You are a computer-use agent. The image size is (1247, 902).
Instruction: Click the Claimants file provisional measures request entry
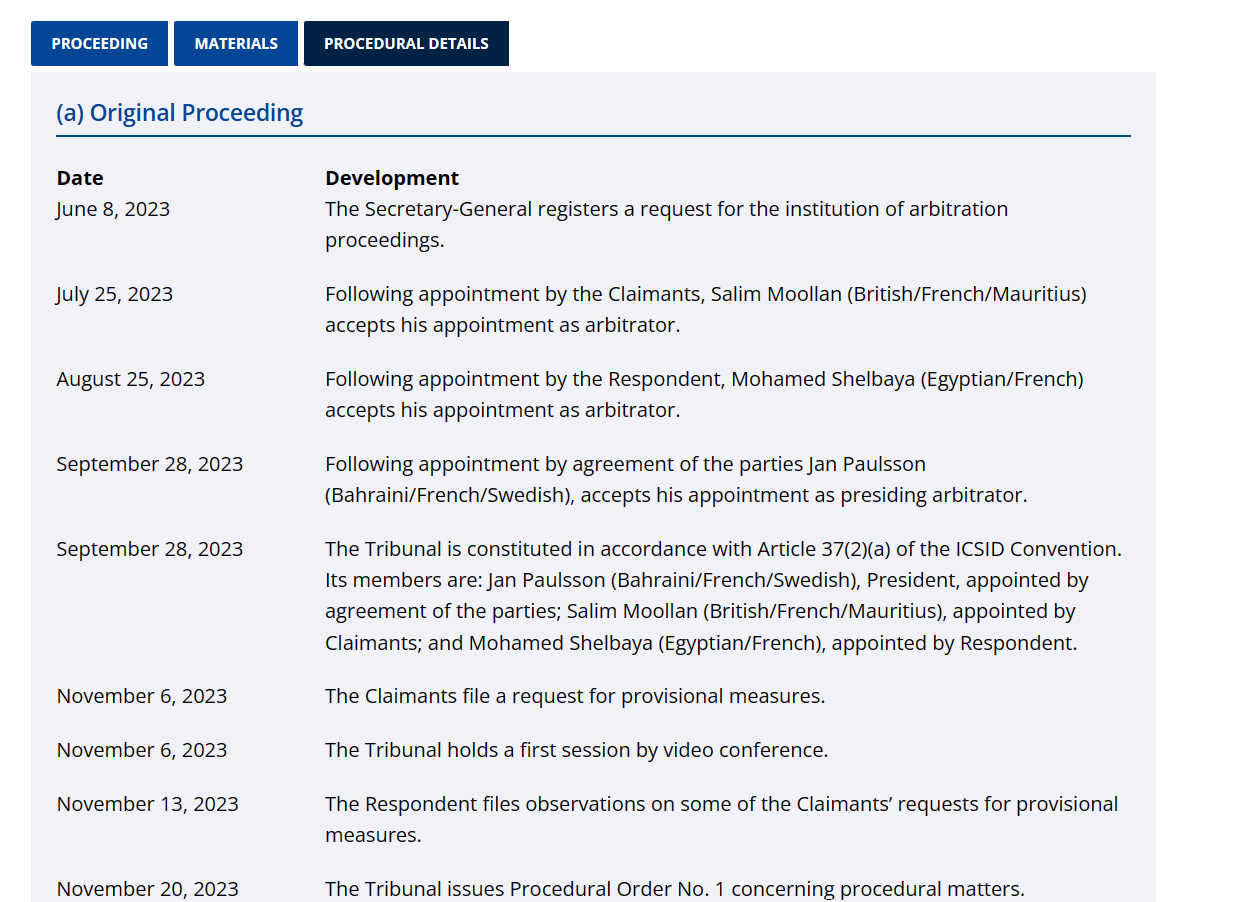pos(575,696)
